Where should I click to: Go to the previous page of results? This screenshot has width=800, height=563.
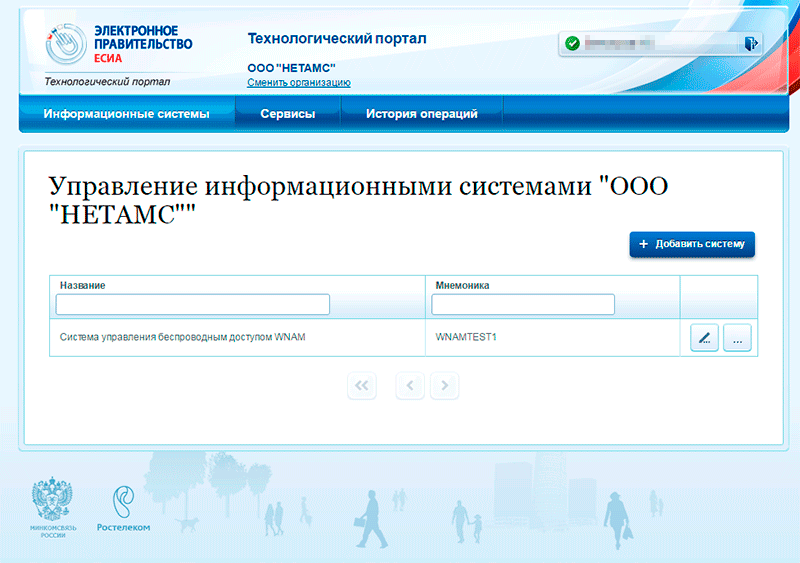(410, 385)
